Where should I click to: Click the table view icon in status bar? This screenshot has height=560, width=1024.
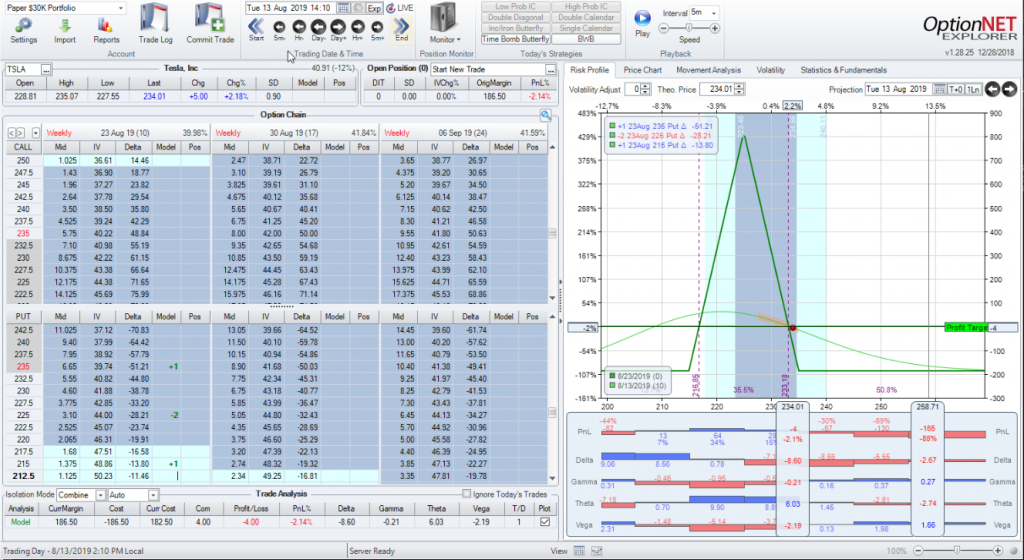pyautogui.click(x=579, y=551)
